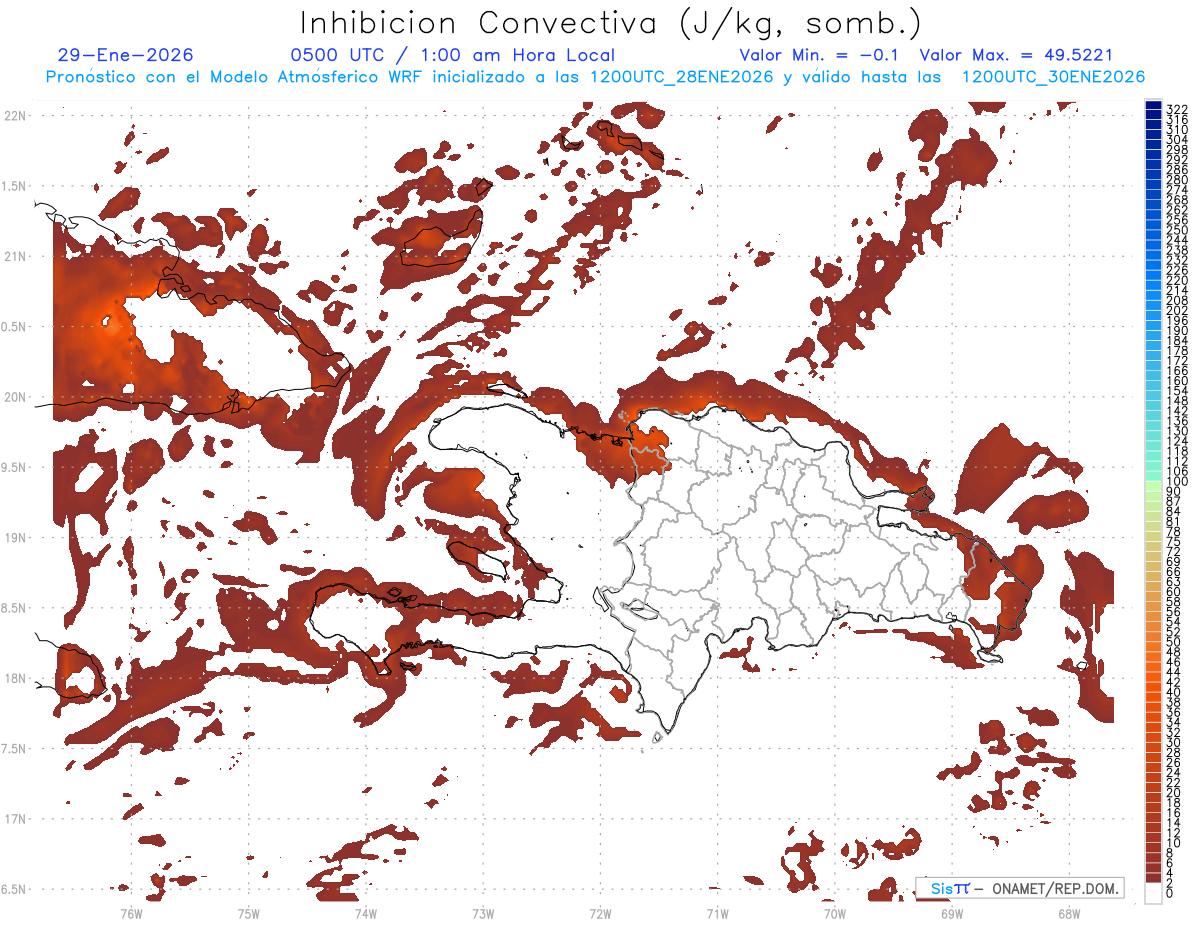This screenshot has height=927, width=1200.
Task: Click the '73W' longitude label
Action: pos(483,912)
